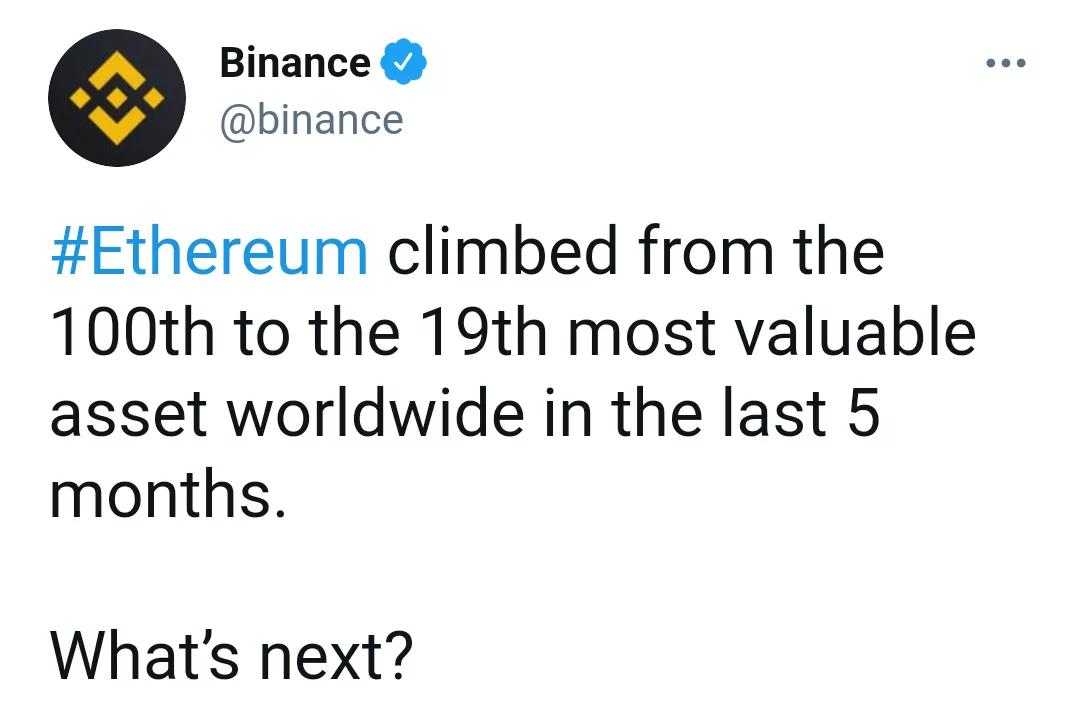This screenshot has width=1080, height=719.
Task: Click "100th" in the tweet text
Action: (x=133, y=333)
